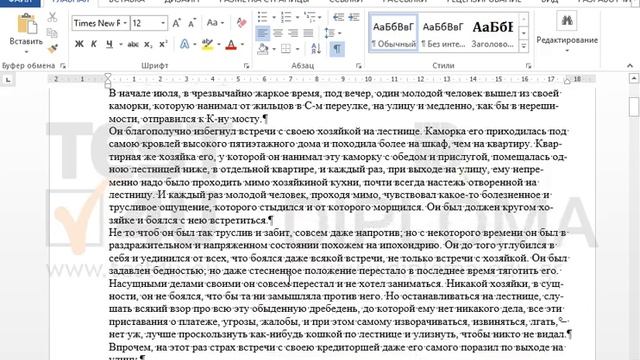Apply the Обычный style
This screenshot has width=640, height=360.
click(393, 33)
